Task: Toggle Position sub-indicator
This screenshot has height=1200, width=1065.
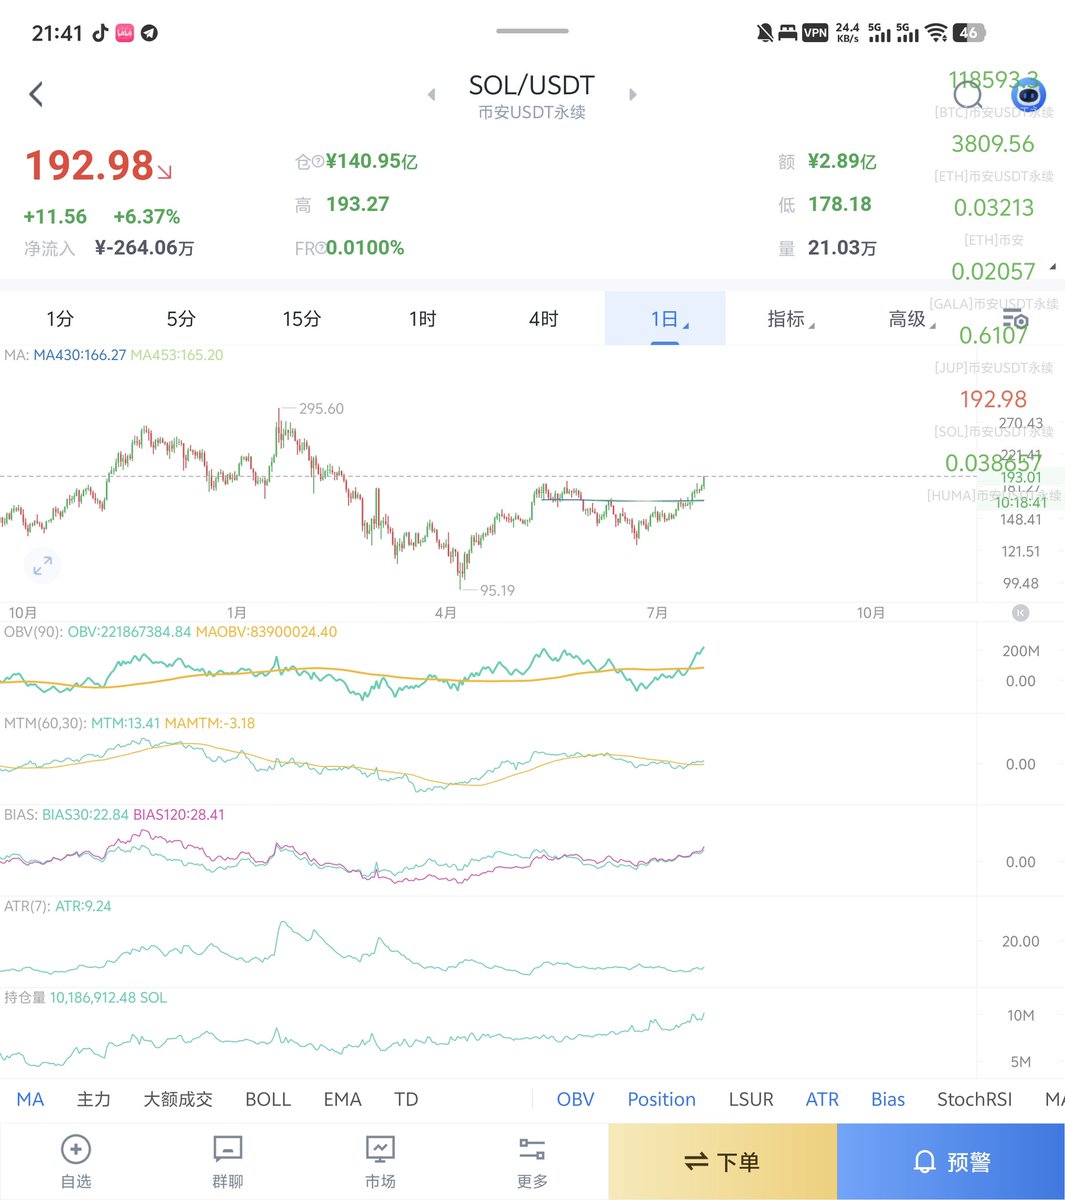Action: pyautogui.click(x=661, y=1099)
